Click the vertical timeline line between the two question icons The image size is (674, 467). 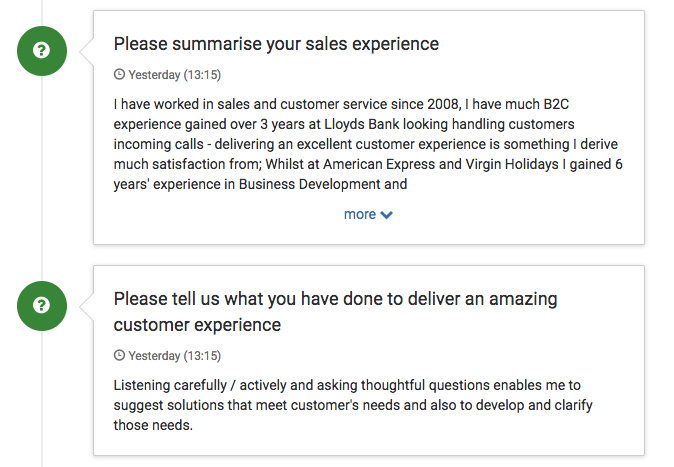(x=42, y=178)
